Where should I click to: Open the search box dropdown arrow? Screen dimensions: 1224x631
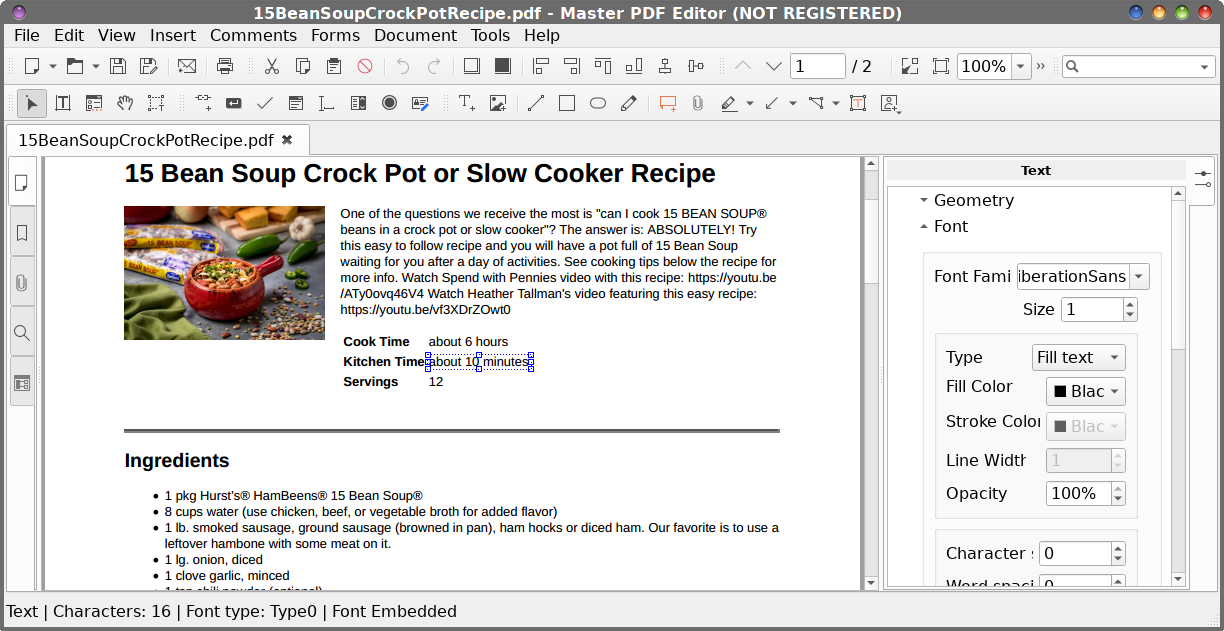tap(1205, 67)
